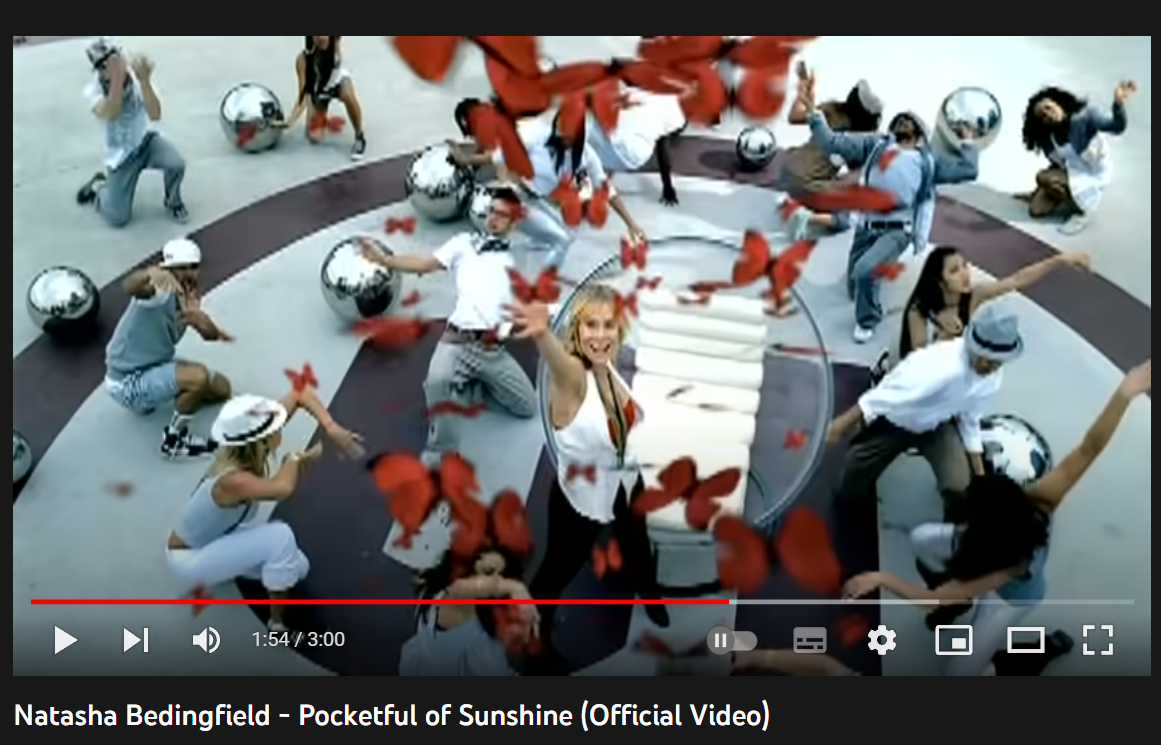Click the current playhead position on the timeline
Viewport: 1161px width, 745px height.
[729, 601]
